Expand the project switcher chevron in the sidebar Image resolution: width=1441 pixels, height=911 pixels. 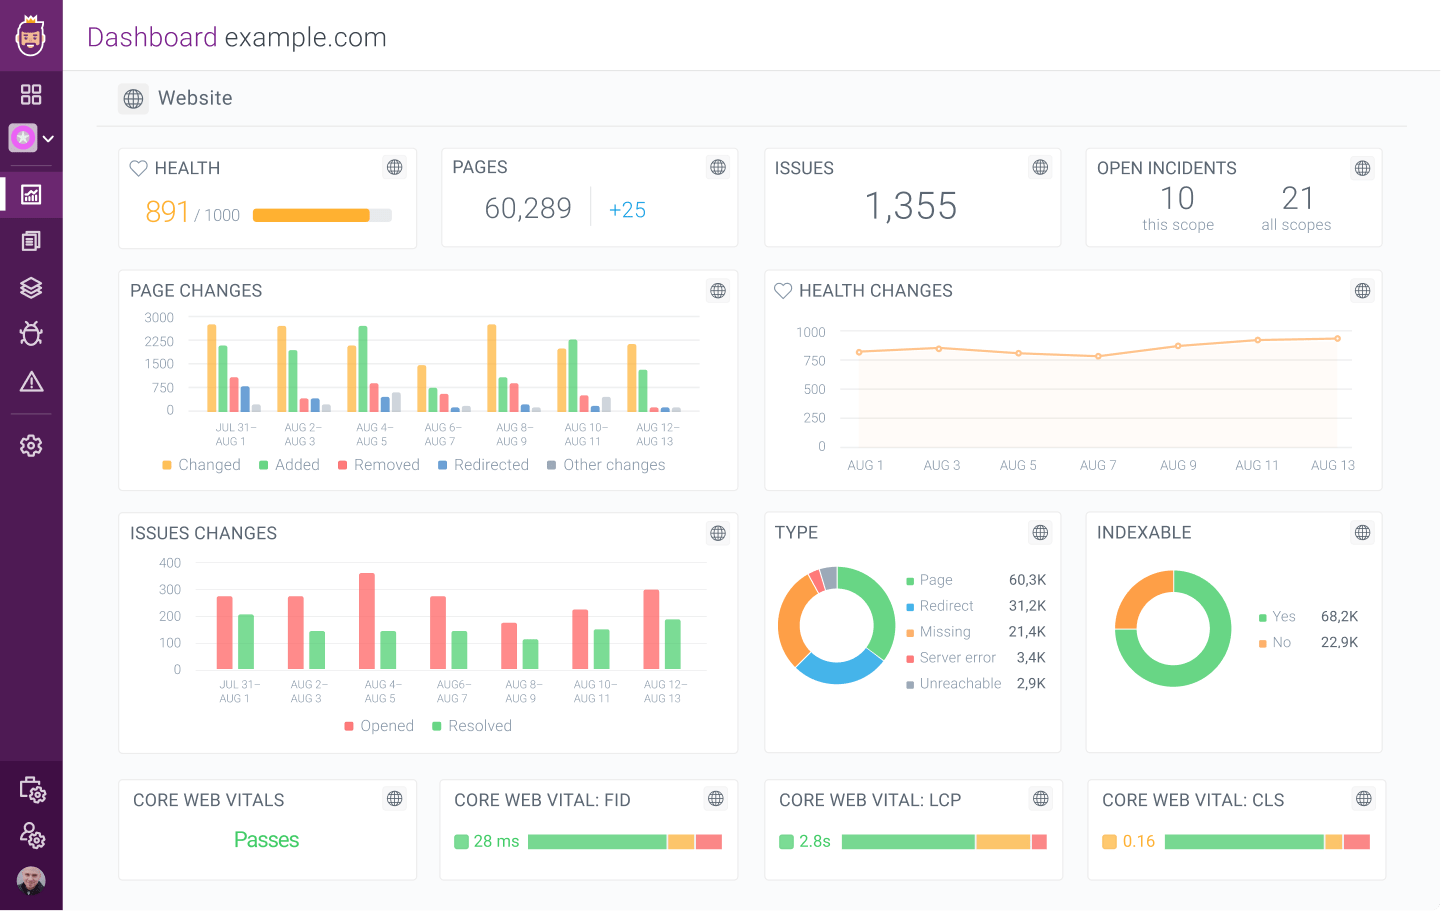coord(47,138)
